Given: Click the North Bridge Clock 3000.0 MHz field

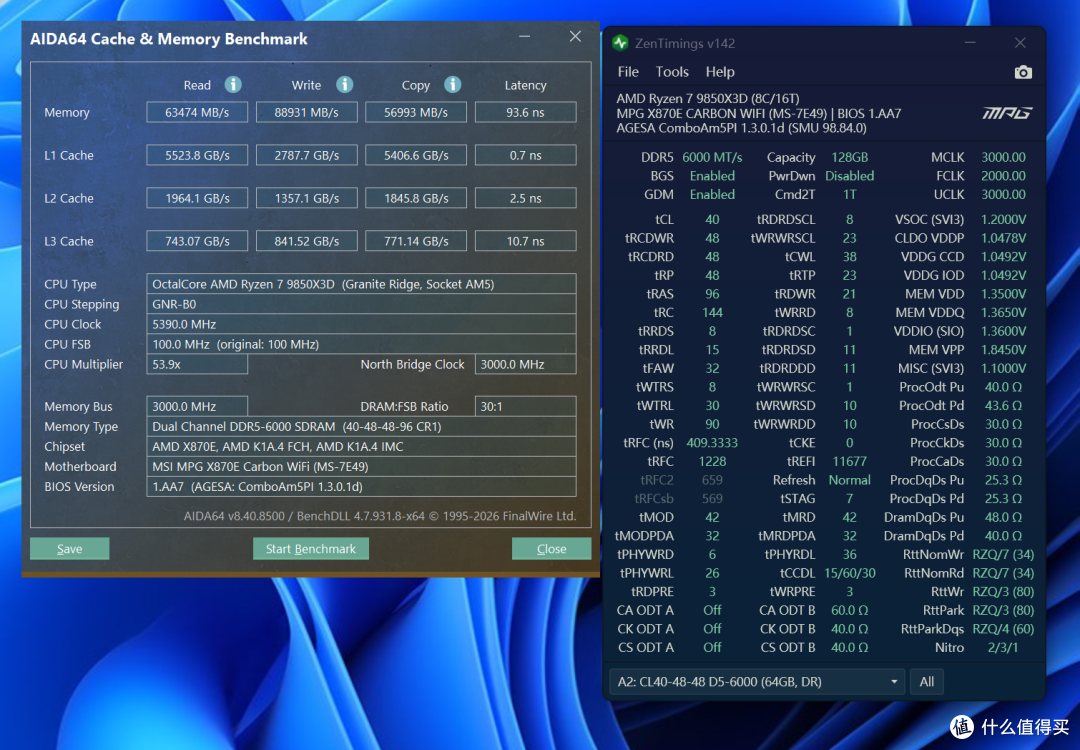Looking at the screenshot, I should point(526,364).
